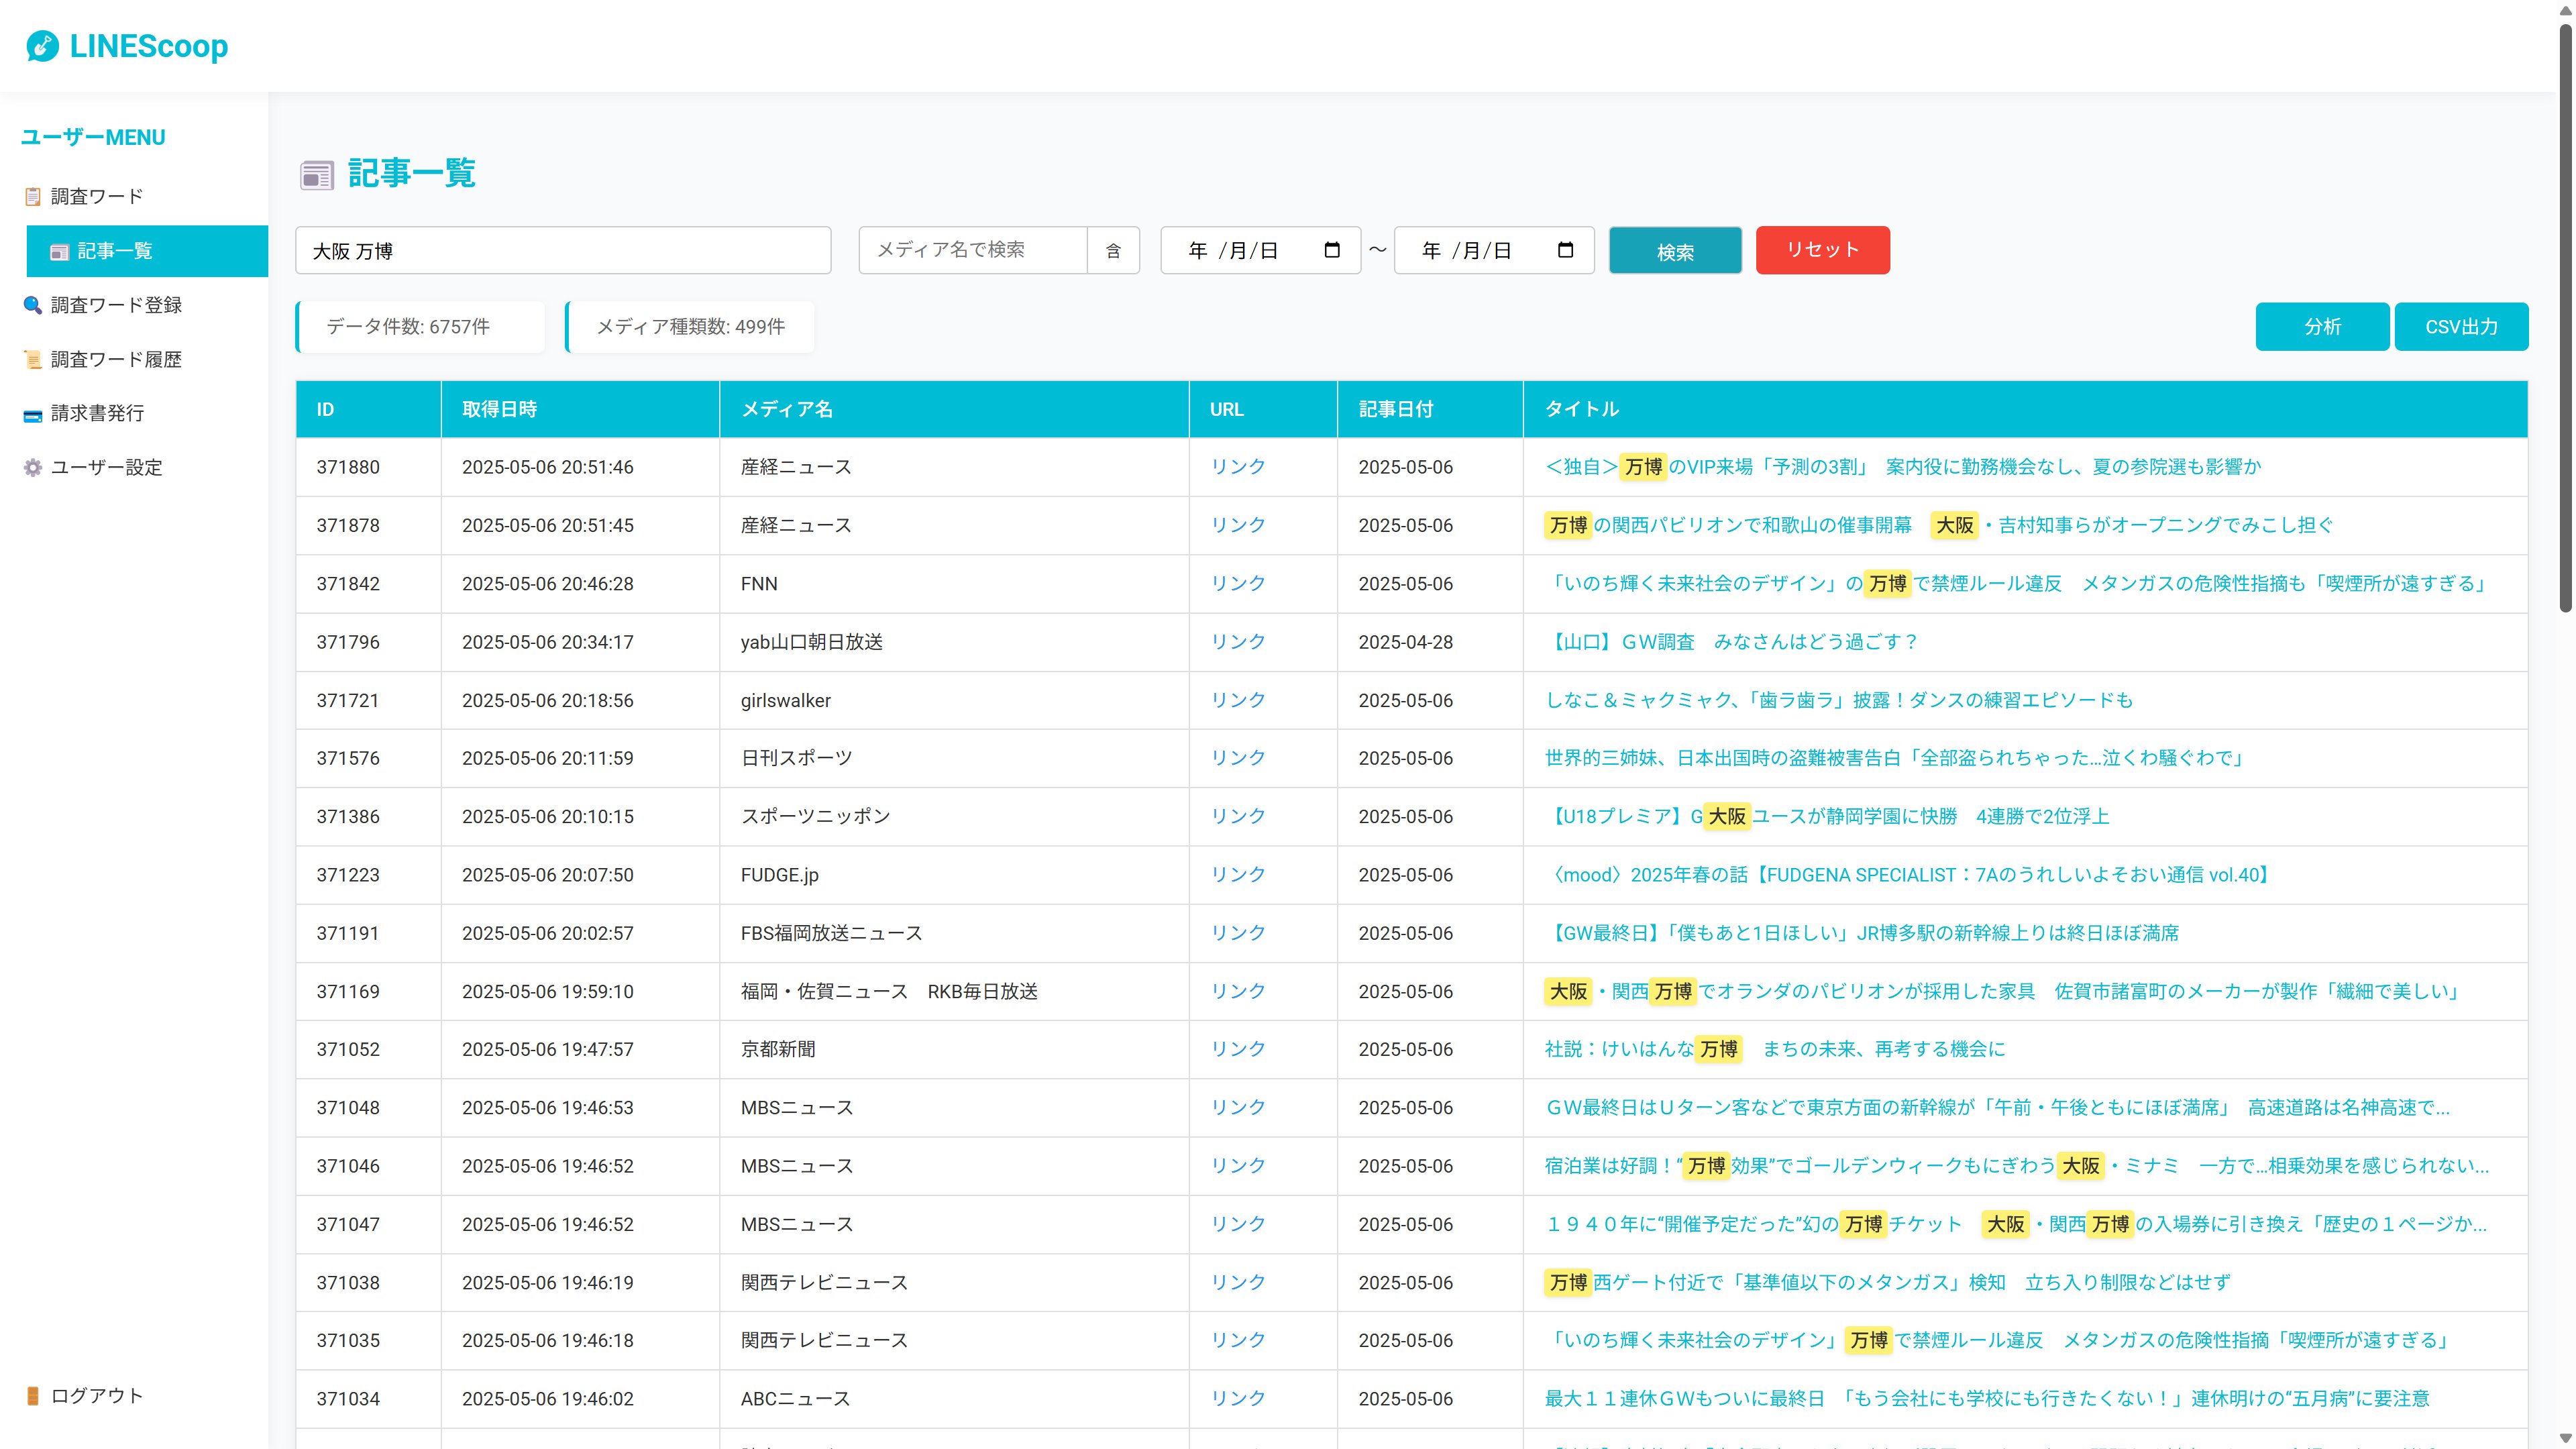Click the LINEScoop logo icon
This screenshot has height=1449, width=2576.
click(42, 46)
